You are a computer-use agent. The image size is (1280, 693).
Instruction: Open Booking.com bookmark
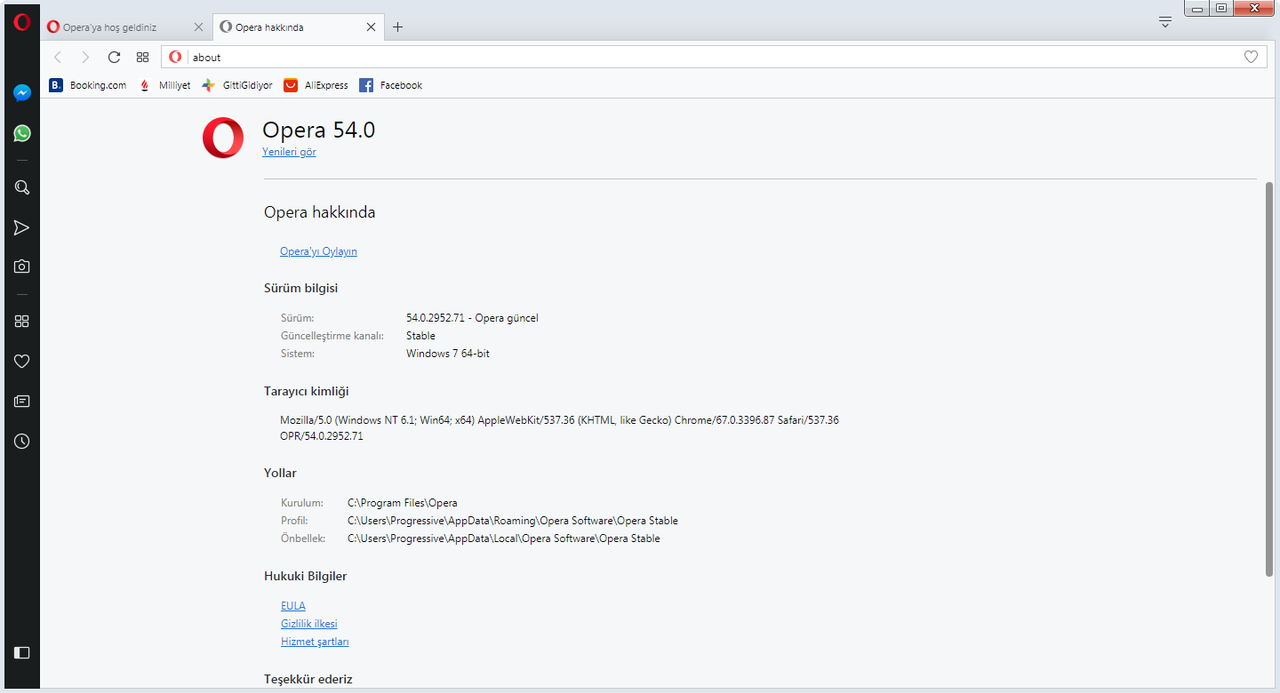coord(88,85)
